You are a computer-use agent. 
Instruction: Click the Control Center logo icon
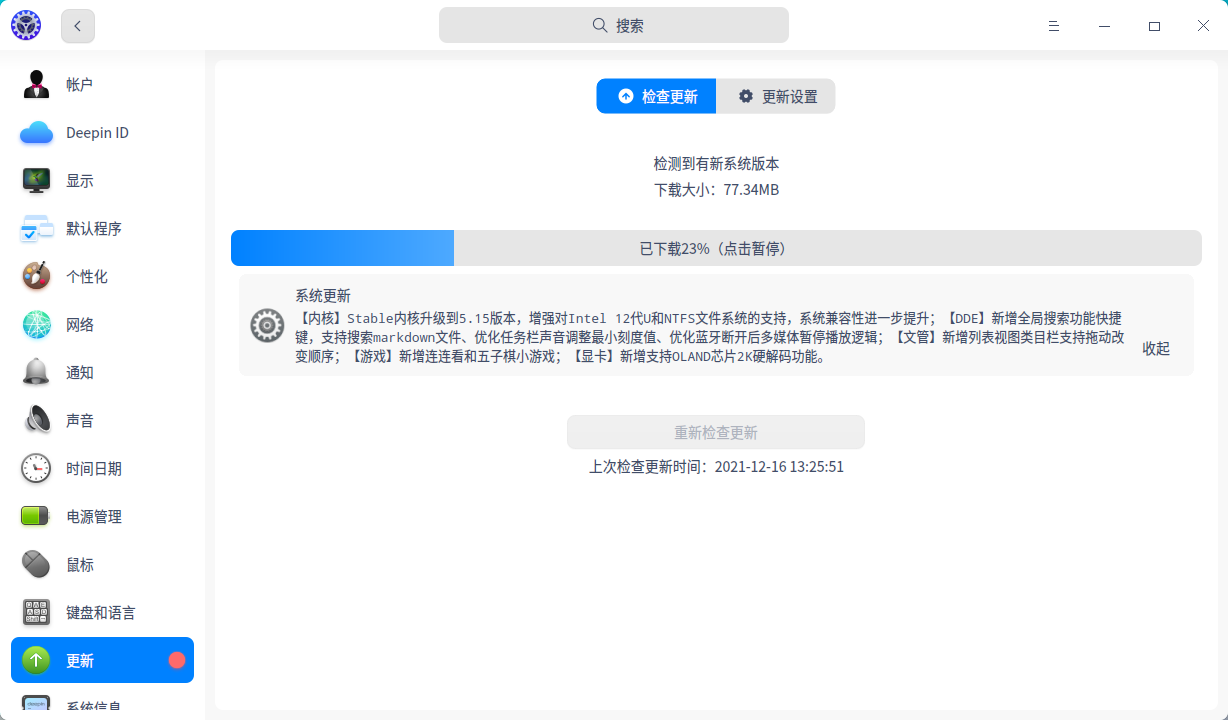(26, 26)
